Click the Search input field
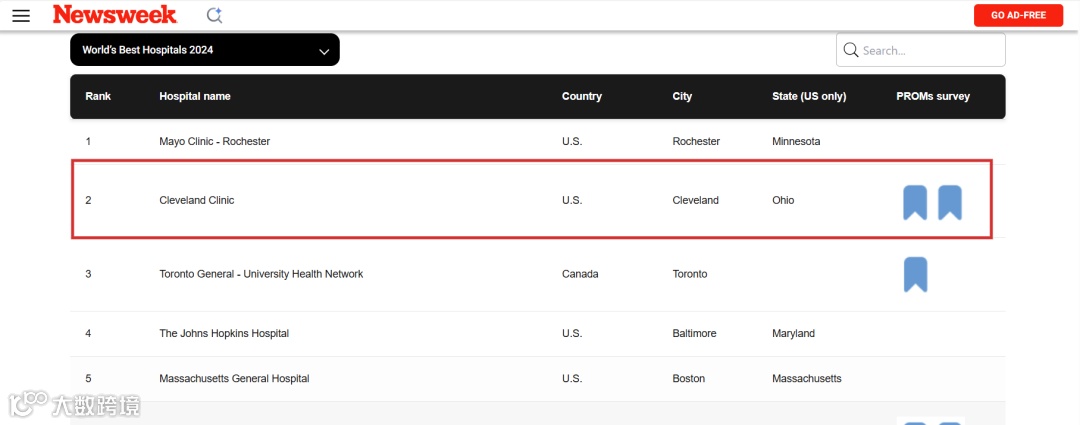This screenshot has width=1080, height=425. click(x=920, y=50)
